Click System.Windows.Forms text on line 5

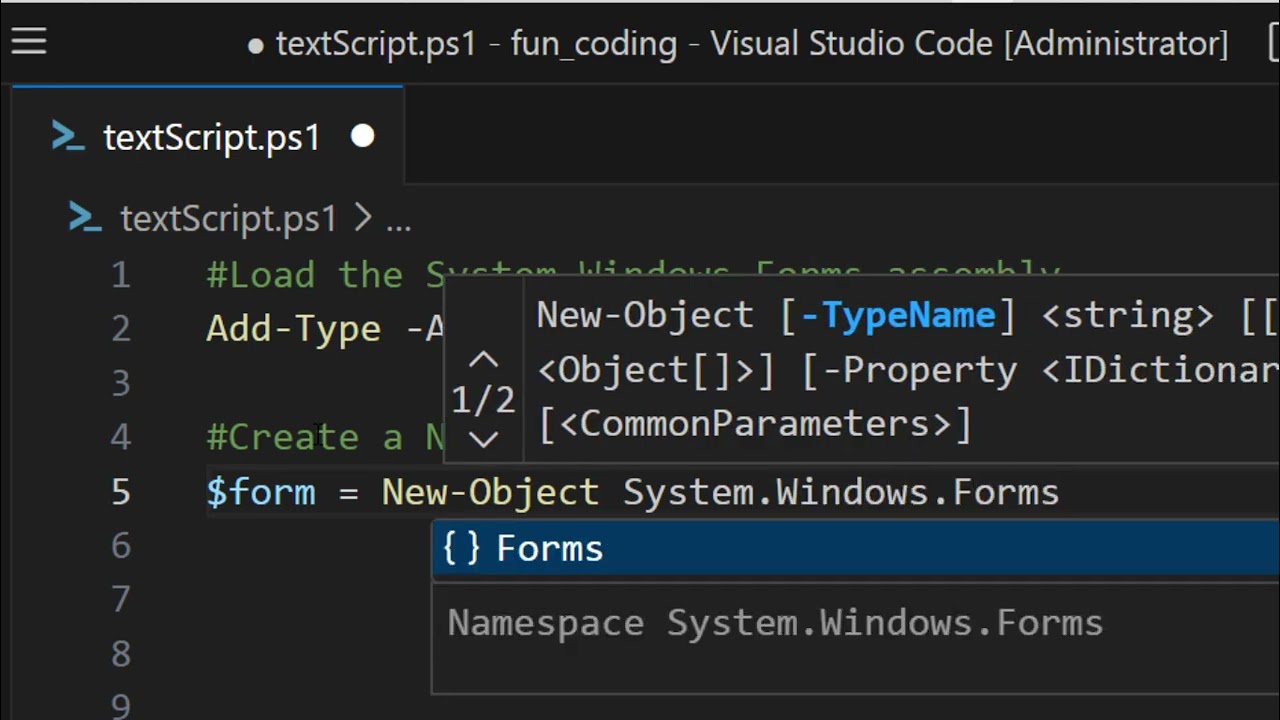pyautogui.click(x=841, y=492)
